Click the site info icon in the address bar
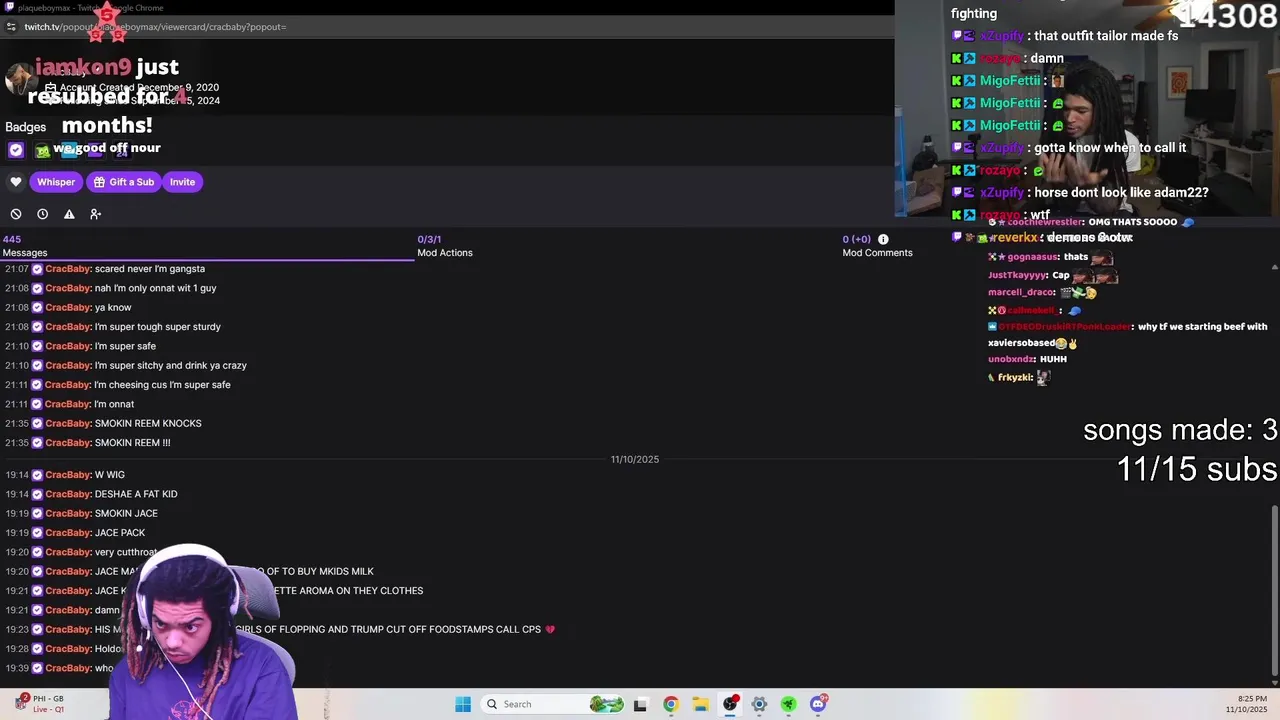1280x720 pixels. [x=11, y=27]
